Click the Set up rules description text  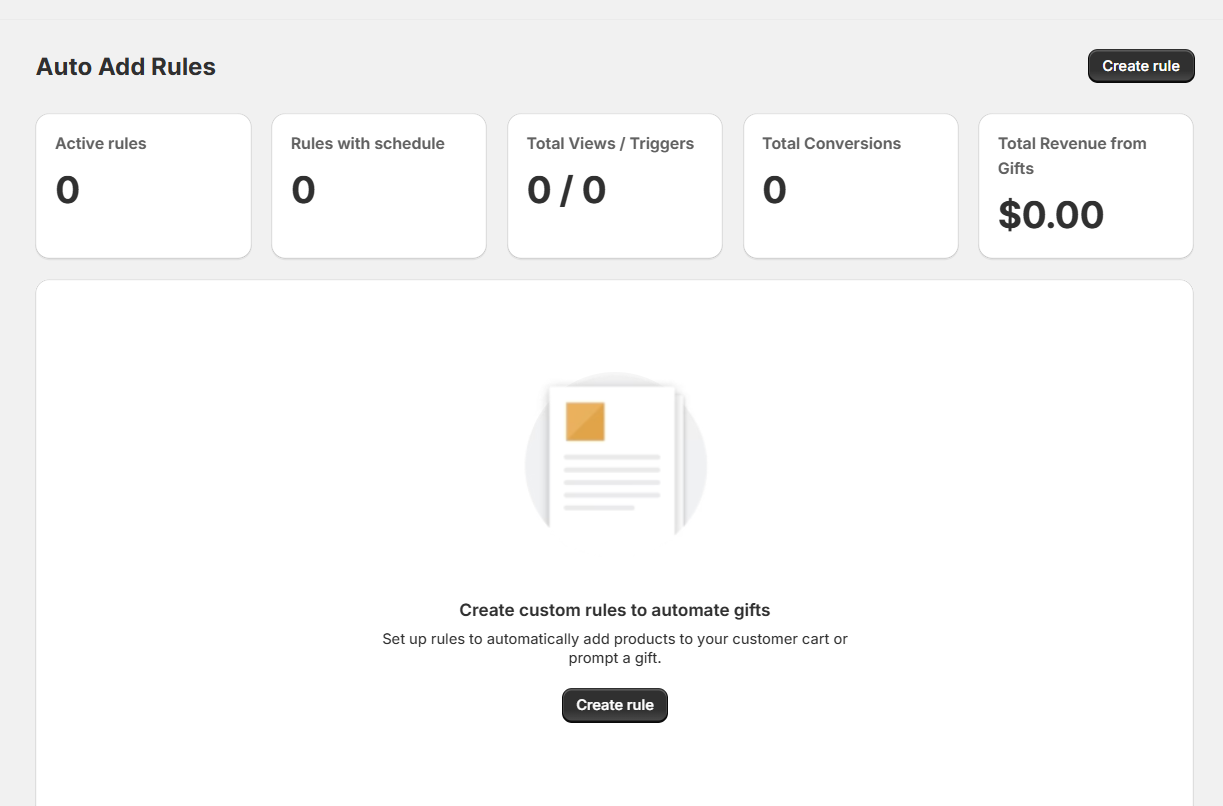(615, 639)
